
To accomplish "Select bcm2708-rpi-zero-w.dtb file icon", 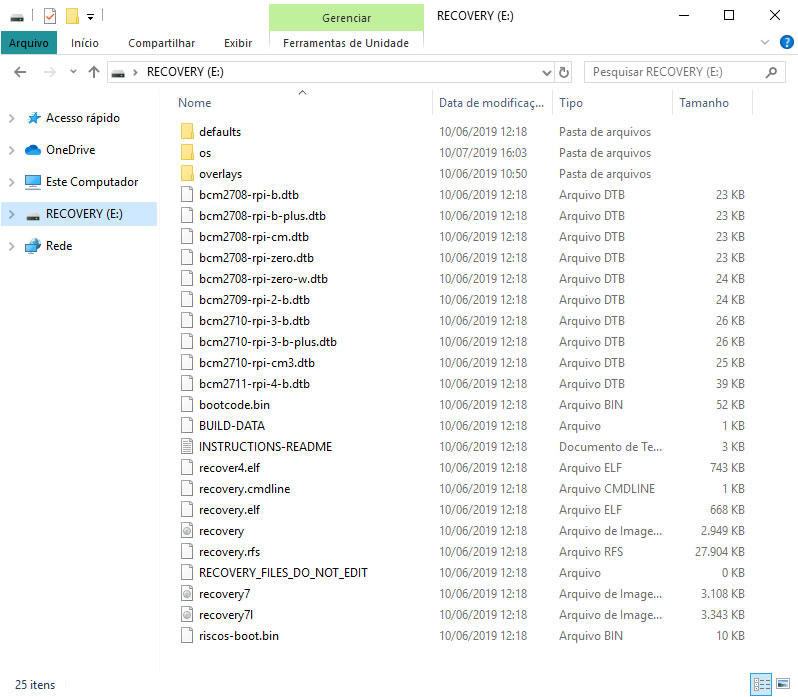I will (187, 278).
